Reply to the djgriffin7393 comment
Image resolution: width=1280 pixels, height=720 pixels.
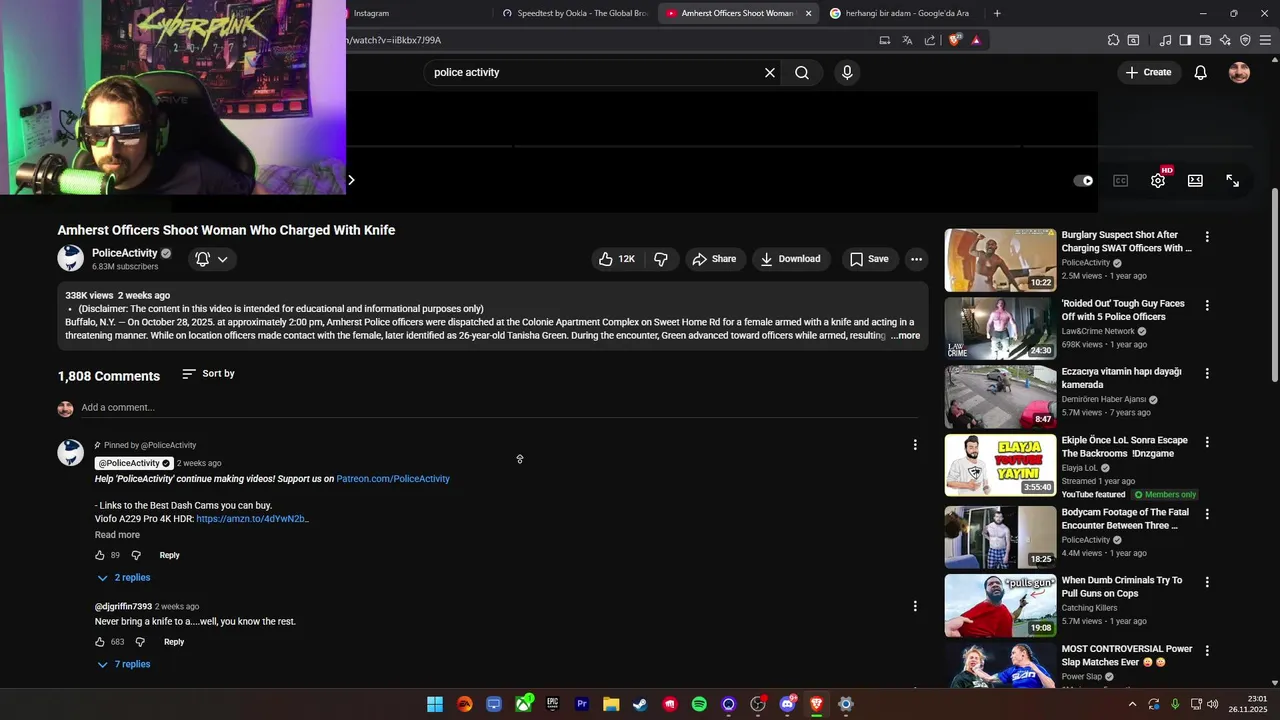click(174, 642)
